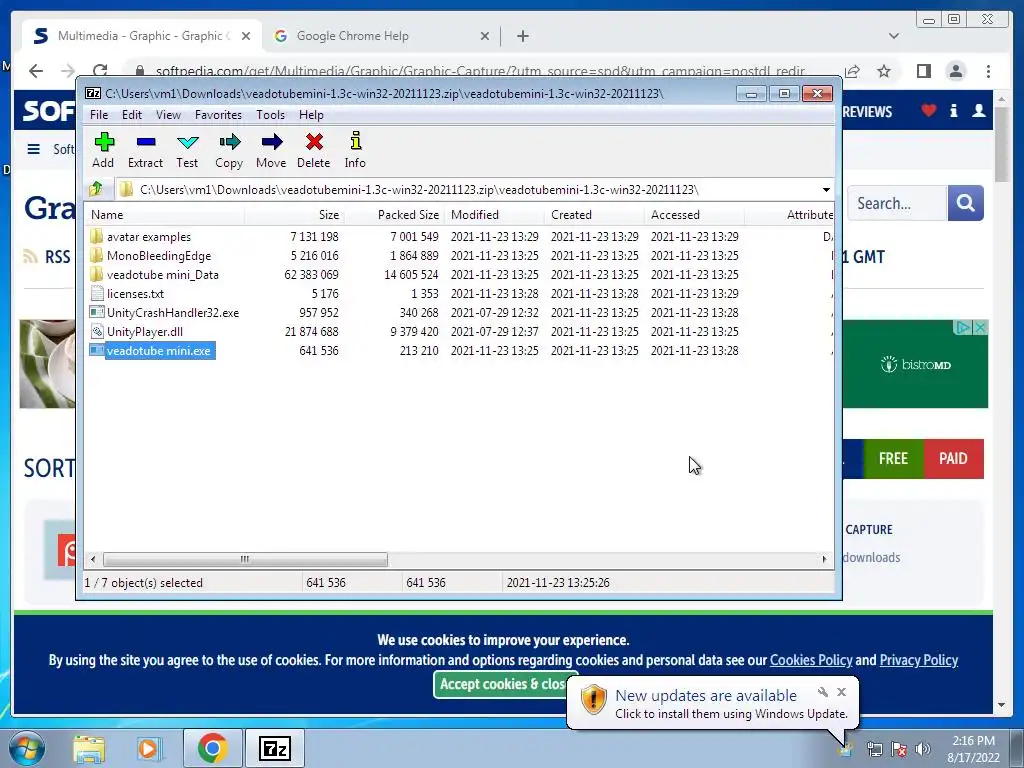Open Chrome's three-dot menu
Viewport: 1024px width, 768px height.
pos(988,71)
